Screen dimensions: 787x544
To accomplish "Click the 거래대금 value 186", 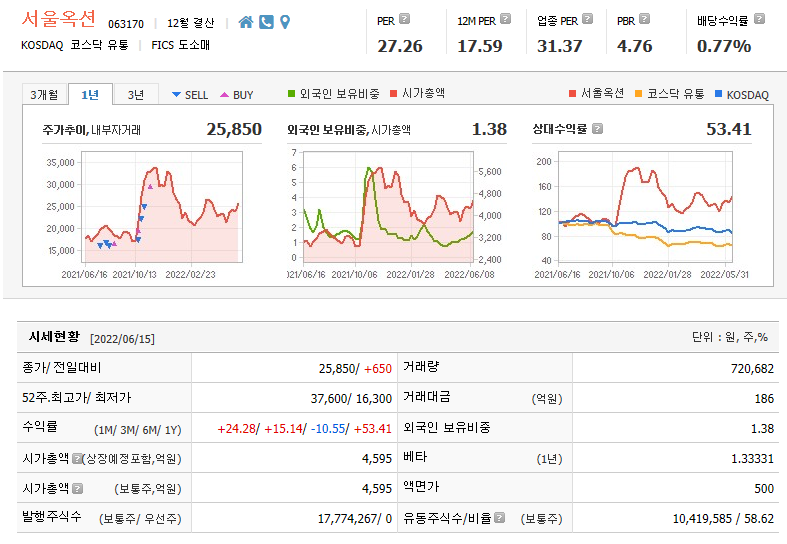I will coord(764,398).
